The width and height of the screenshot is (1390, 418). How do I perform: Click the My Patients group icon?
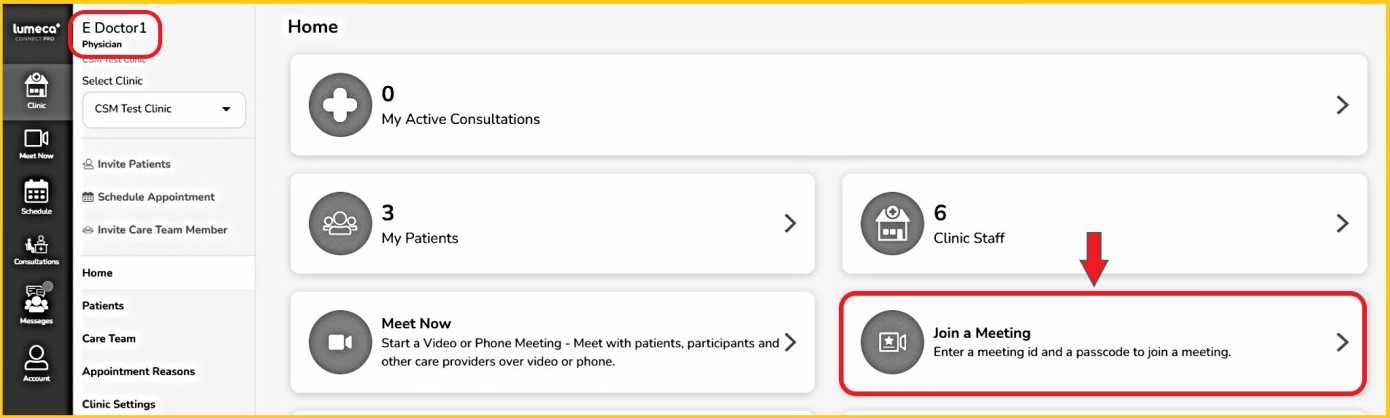click(x=339, y=224)
